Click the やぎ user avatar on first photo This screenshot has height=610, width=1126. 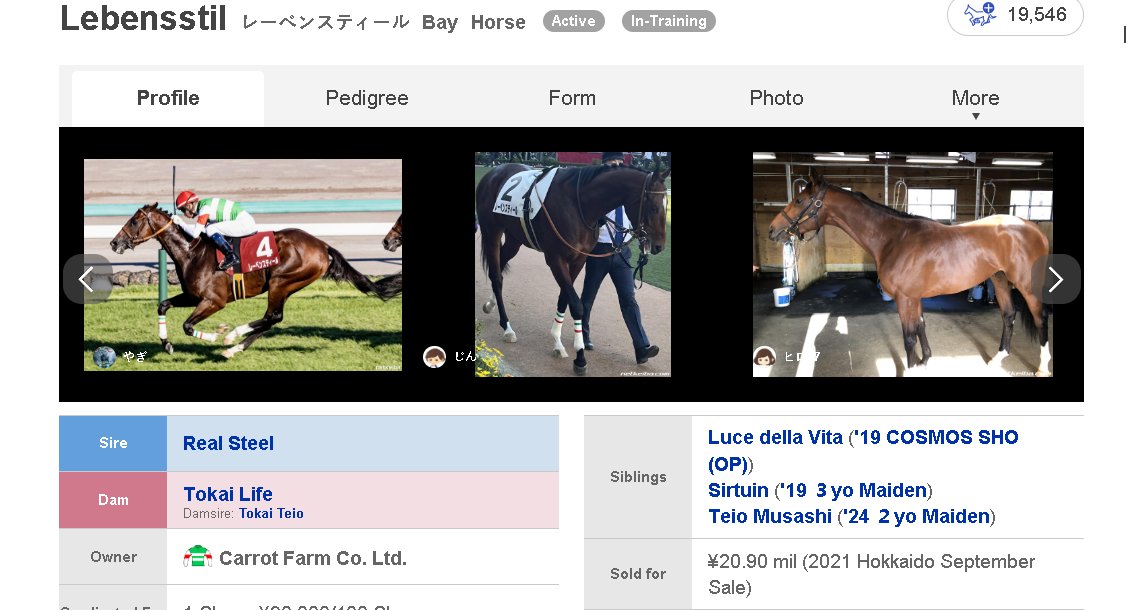tap(105, 356)
